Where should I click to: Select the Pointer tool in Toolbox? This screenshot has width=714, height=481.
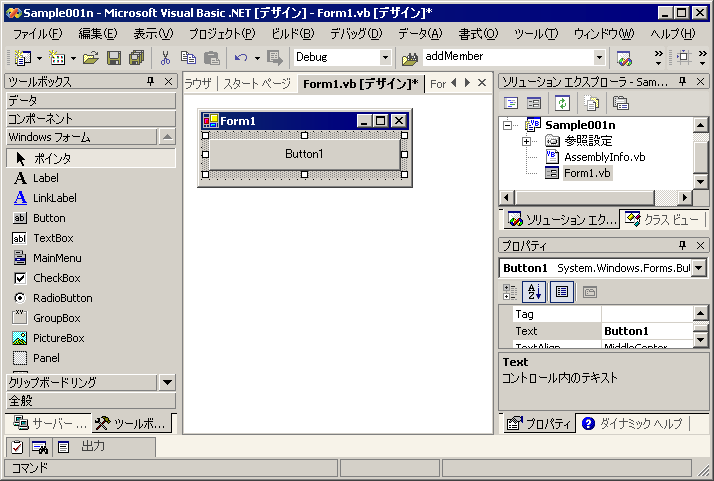pos(91,159)
